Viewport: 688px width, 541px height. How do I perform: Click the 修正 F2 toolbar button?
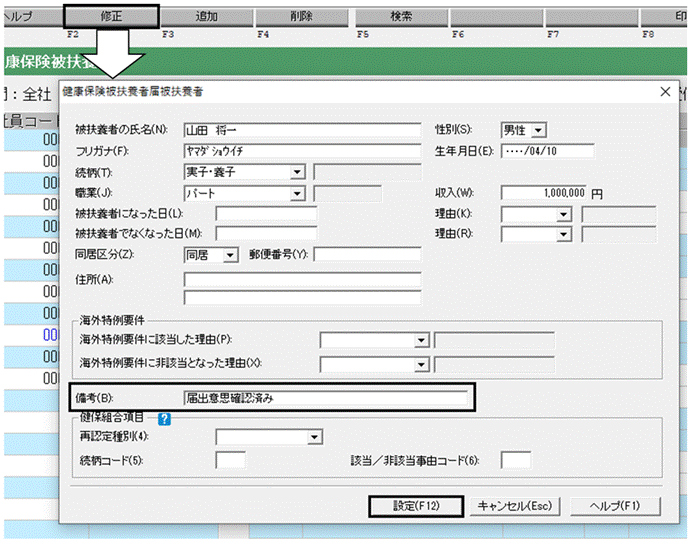point(111,17)
